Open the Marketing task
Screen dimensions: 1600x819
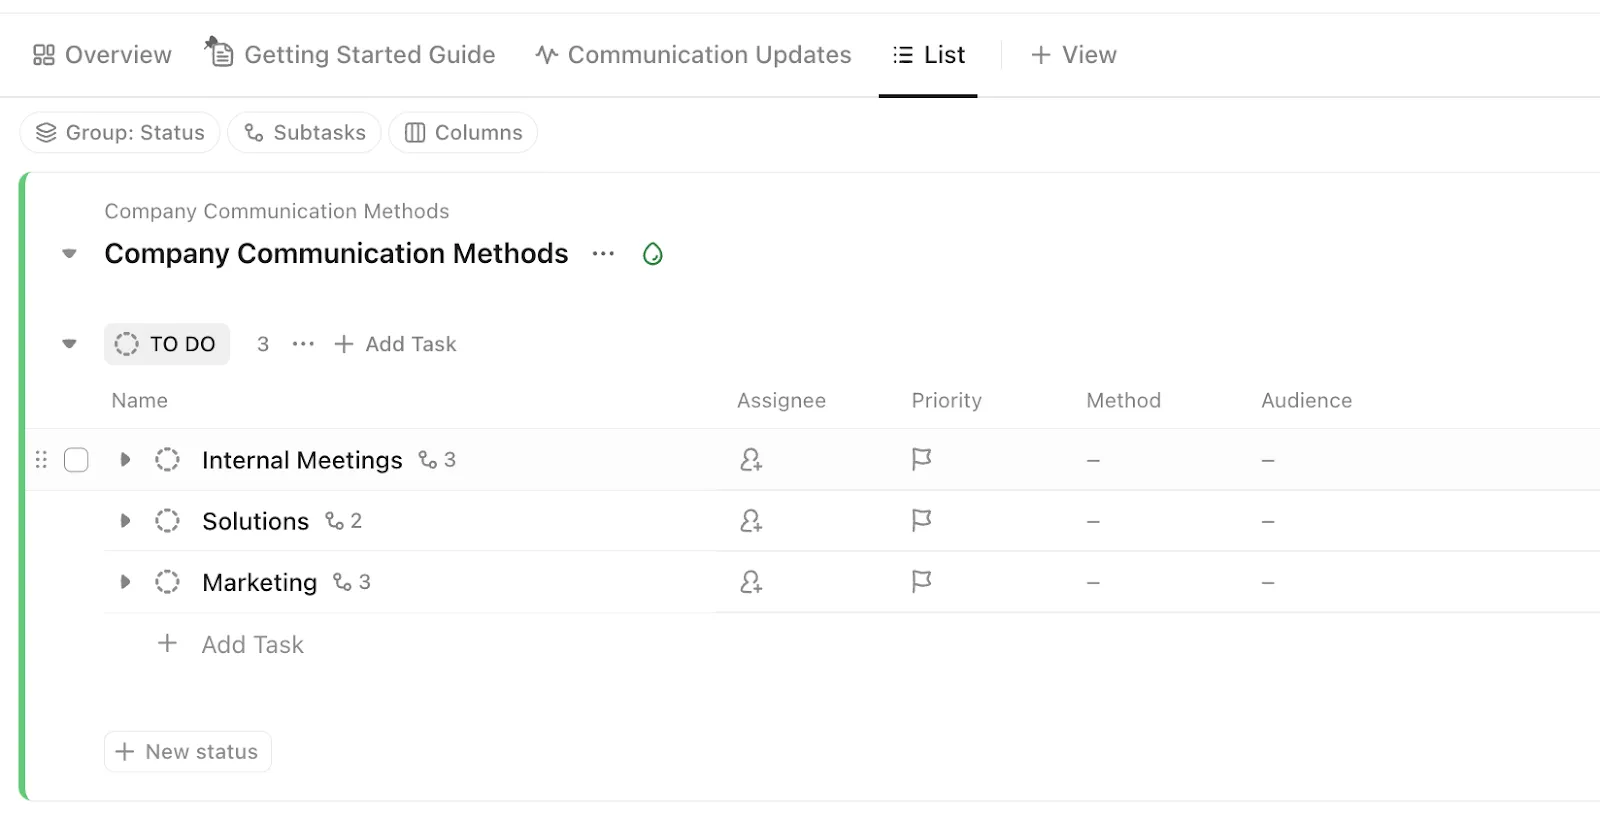point(259,582)
